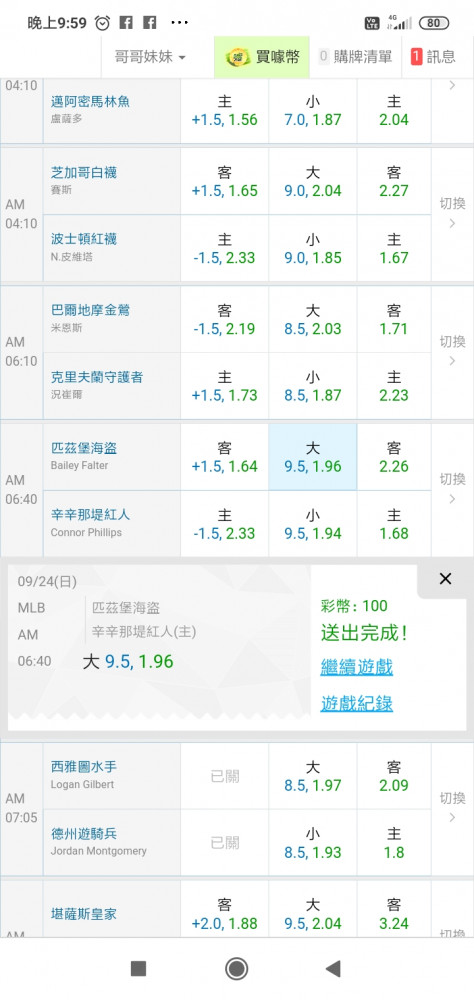Toggle the selected 大 9.5, 1.96 bet cell
This screenshot has width=474, height=1000.
[x=313, y=457]
